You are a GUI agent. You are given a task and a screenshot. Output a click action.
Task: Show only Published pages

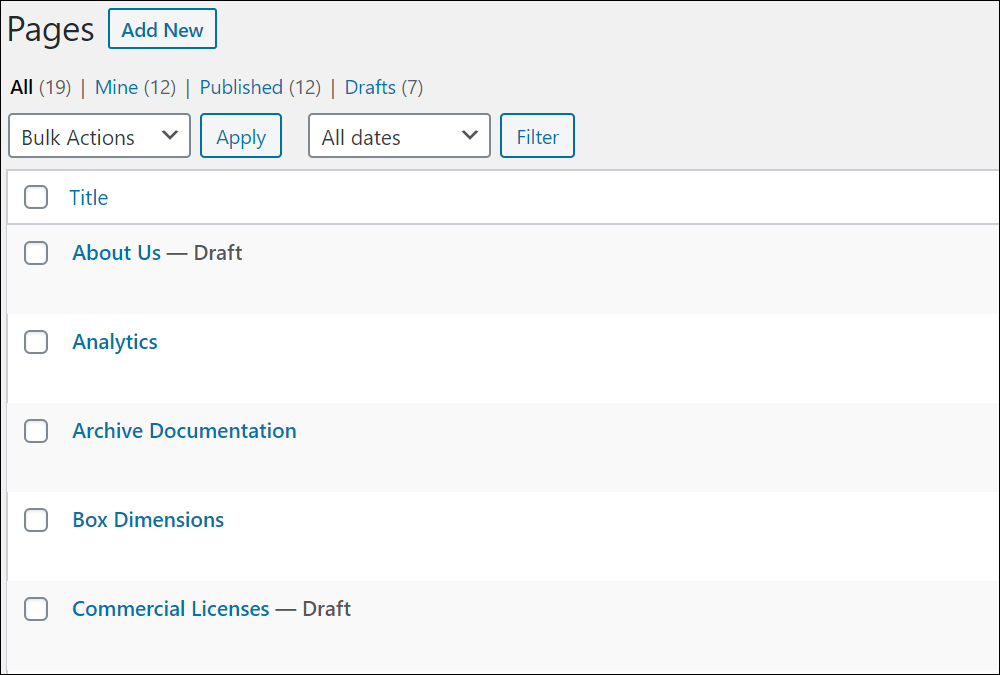point(241,87)
